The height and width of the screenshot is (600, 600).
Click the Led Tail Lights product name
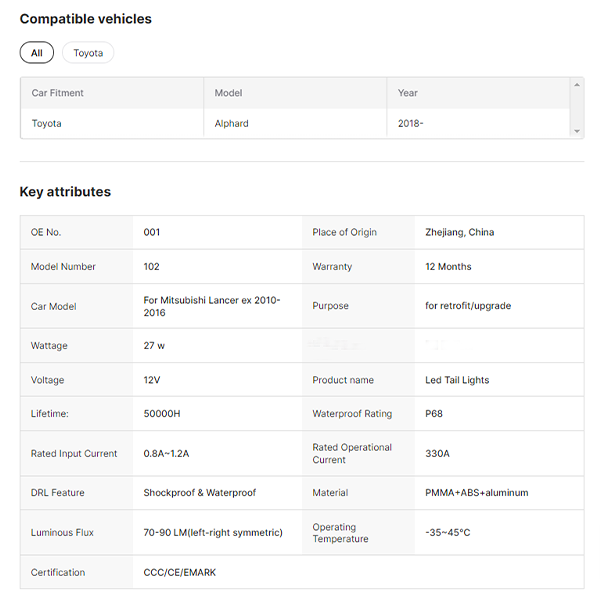[x=457, y=380]
